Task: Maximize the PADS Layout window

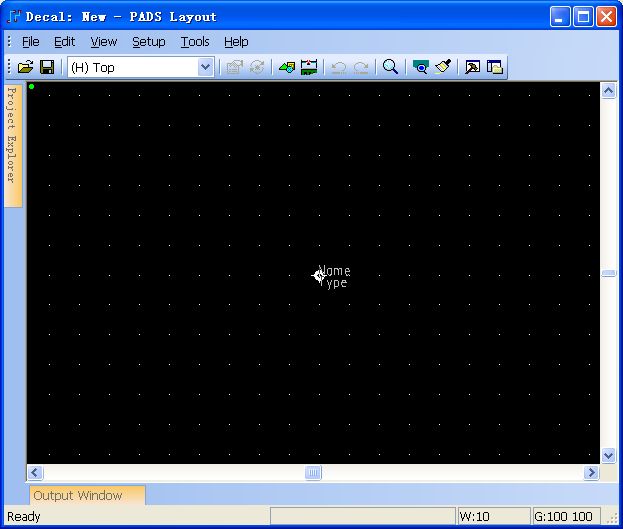Action: 583,17
